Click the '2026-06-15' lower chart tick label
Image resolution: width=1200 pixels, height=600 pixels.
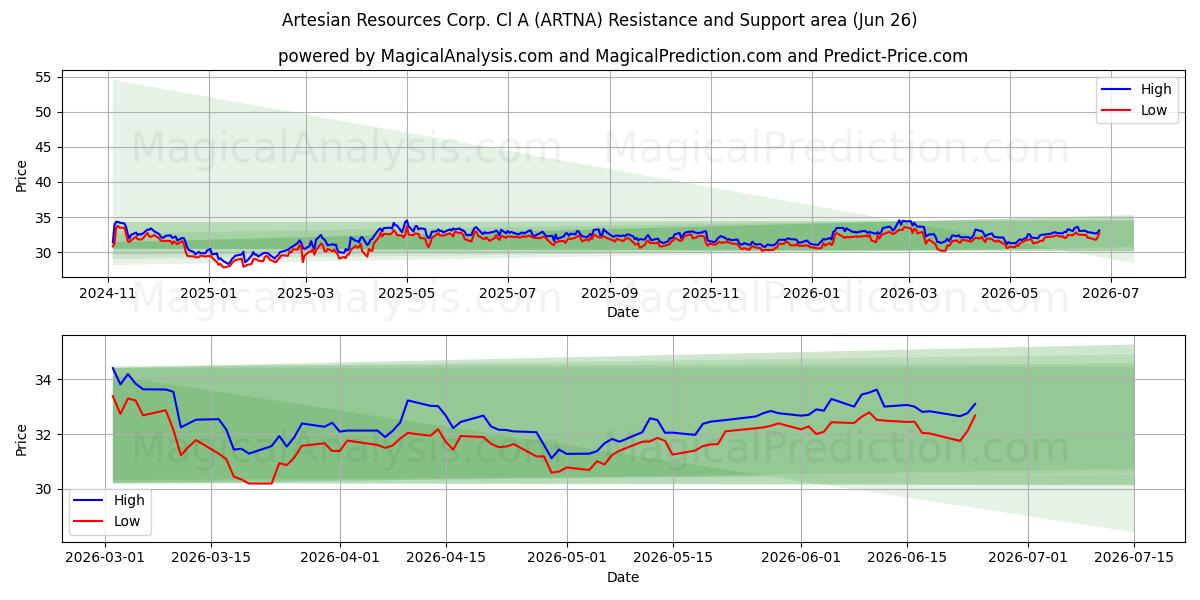907,558
